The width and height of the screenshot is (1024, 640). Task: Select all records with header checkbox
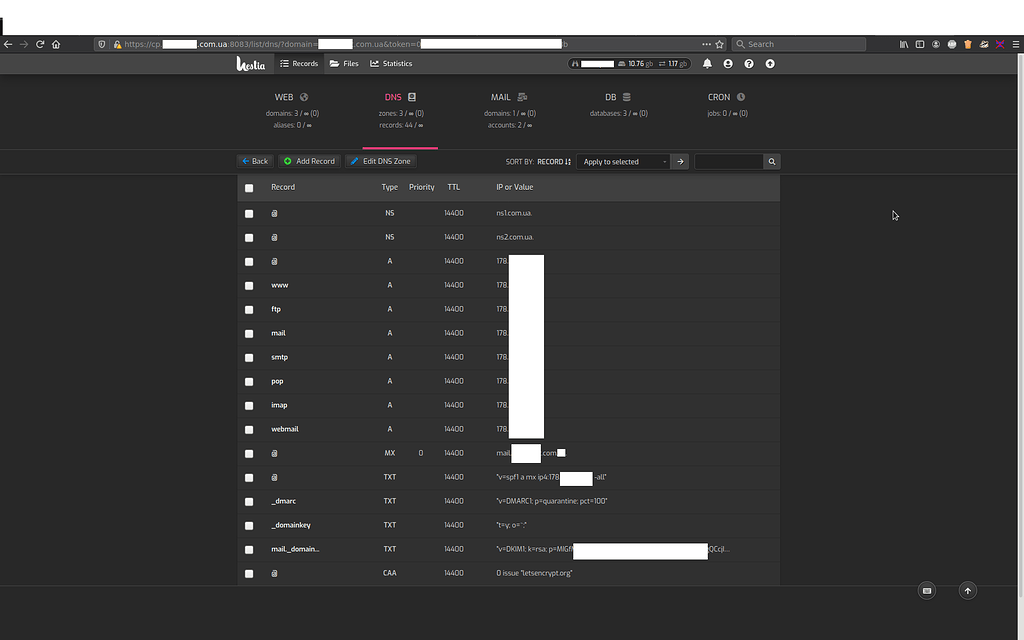tap(249, 188)
